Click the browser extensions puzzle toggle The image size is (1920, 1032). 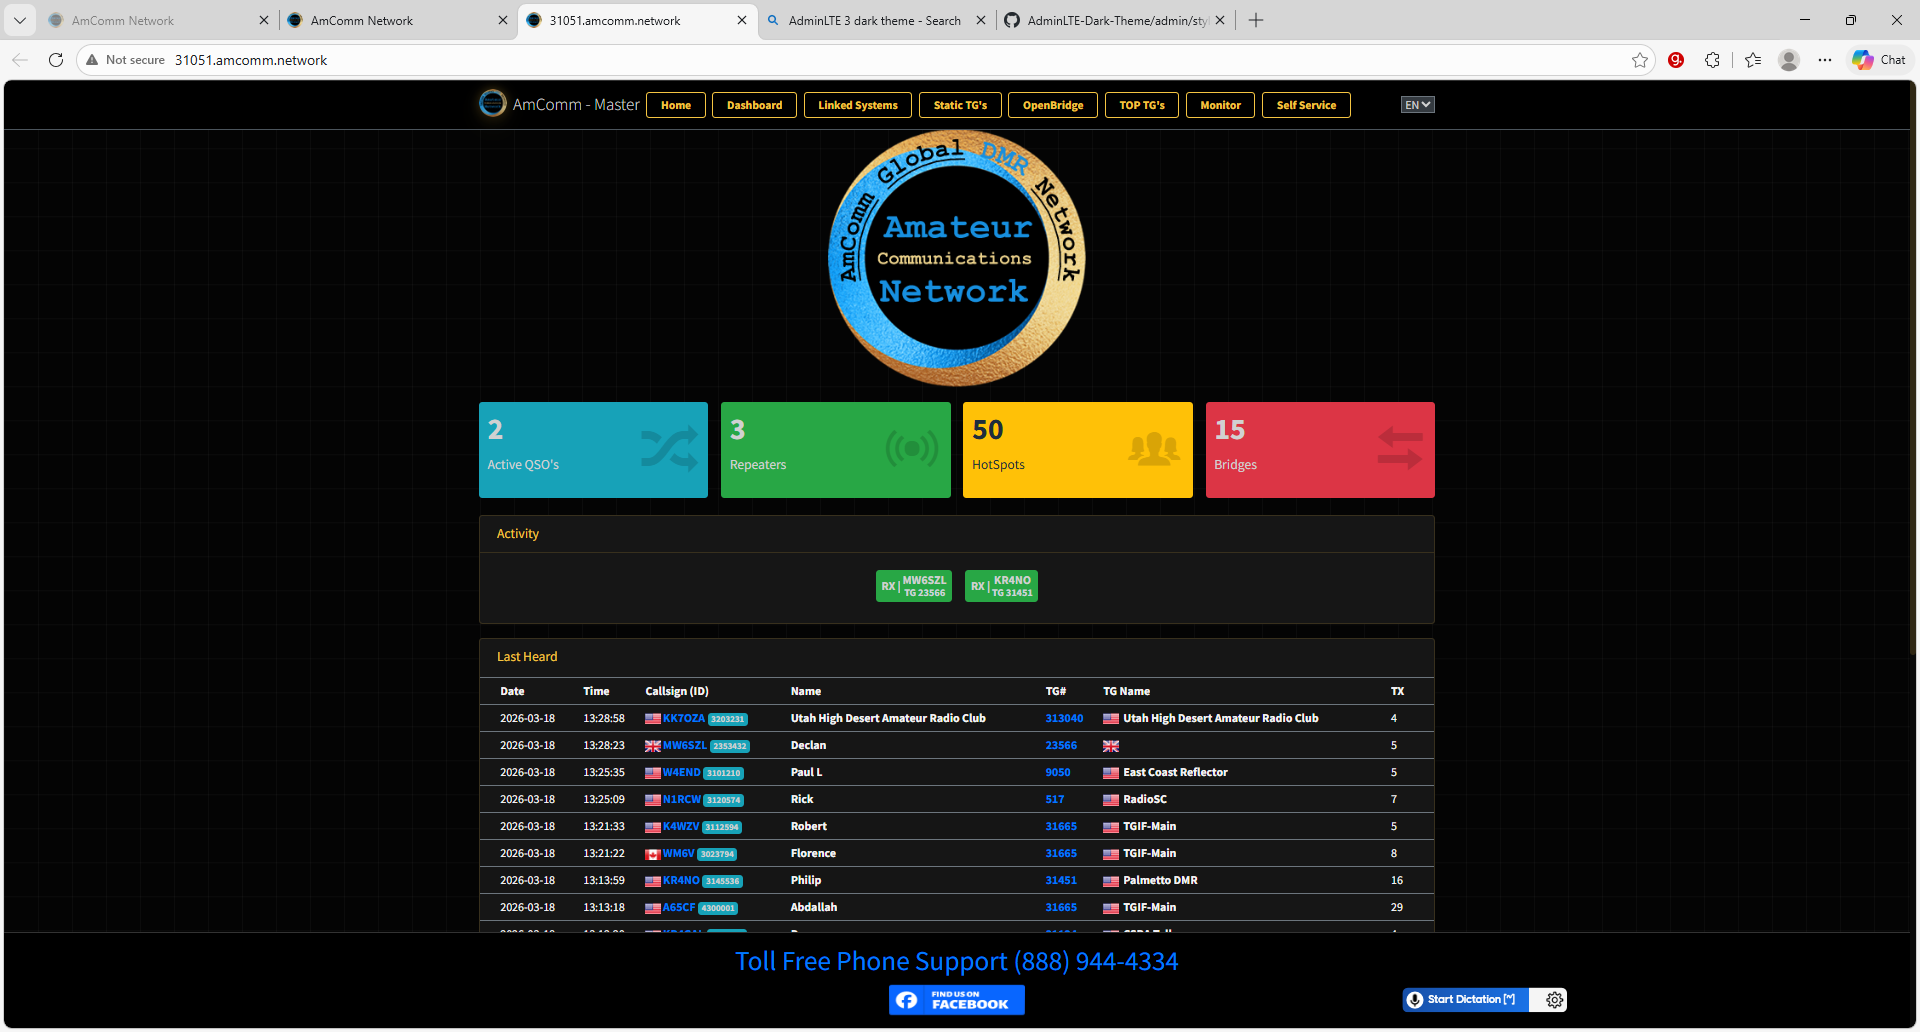click(1713, 60)
